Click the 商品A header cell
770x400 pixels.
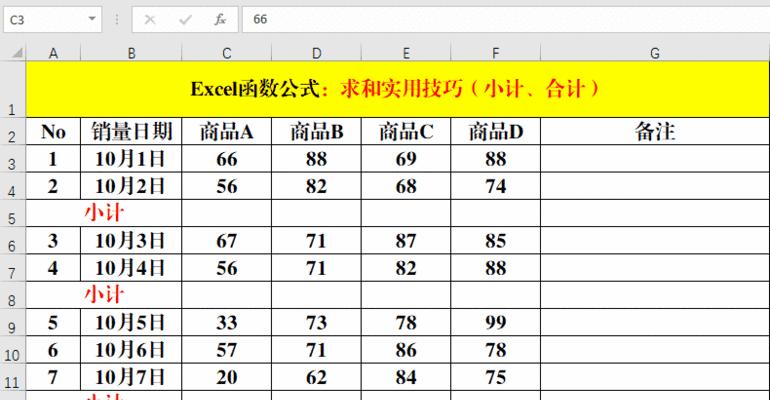[x=226, y=132]
